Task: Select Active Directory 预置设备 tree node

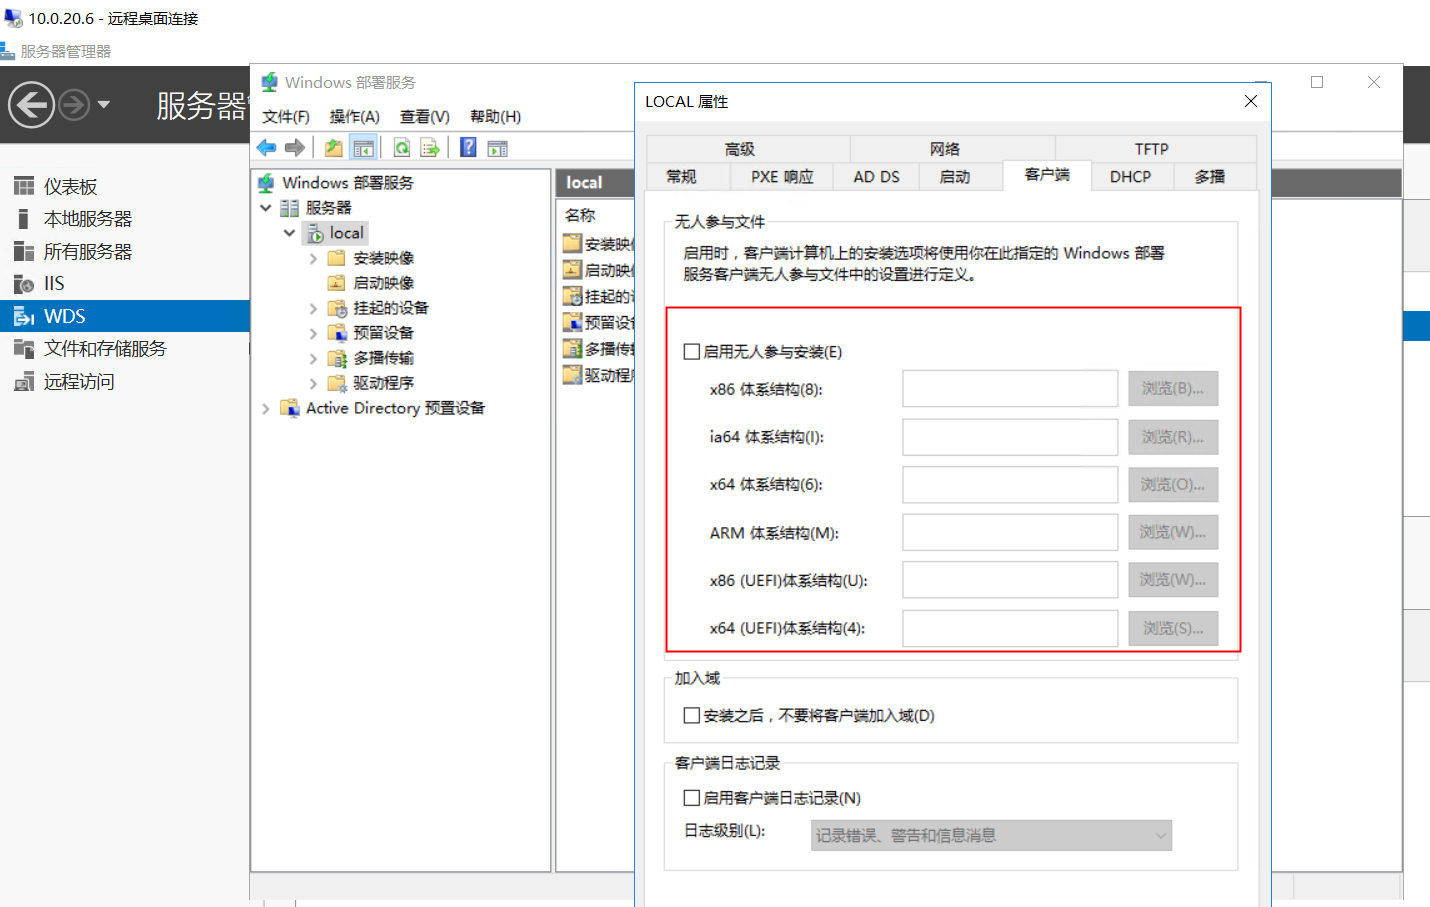Action: [395, 408]
